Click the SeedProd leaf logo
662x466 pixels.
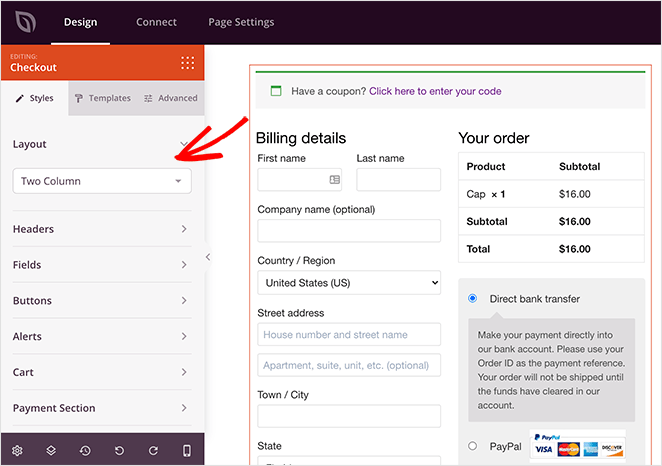point(26,22)
